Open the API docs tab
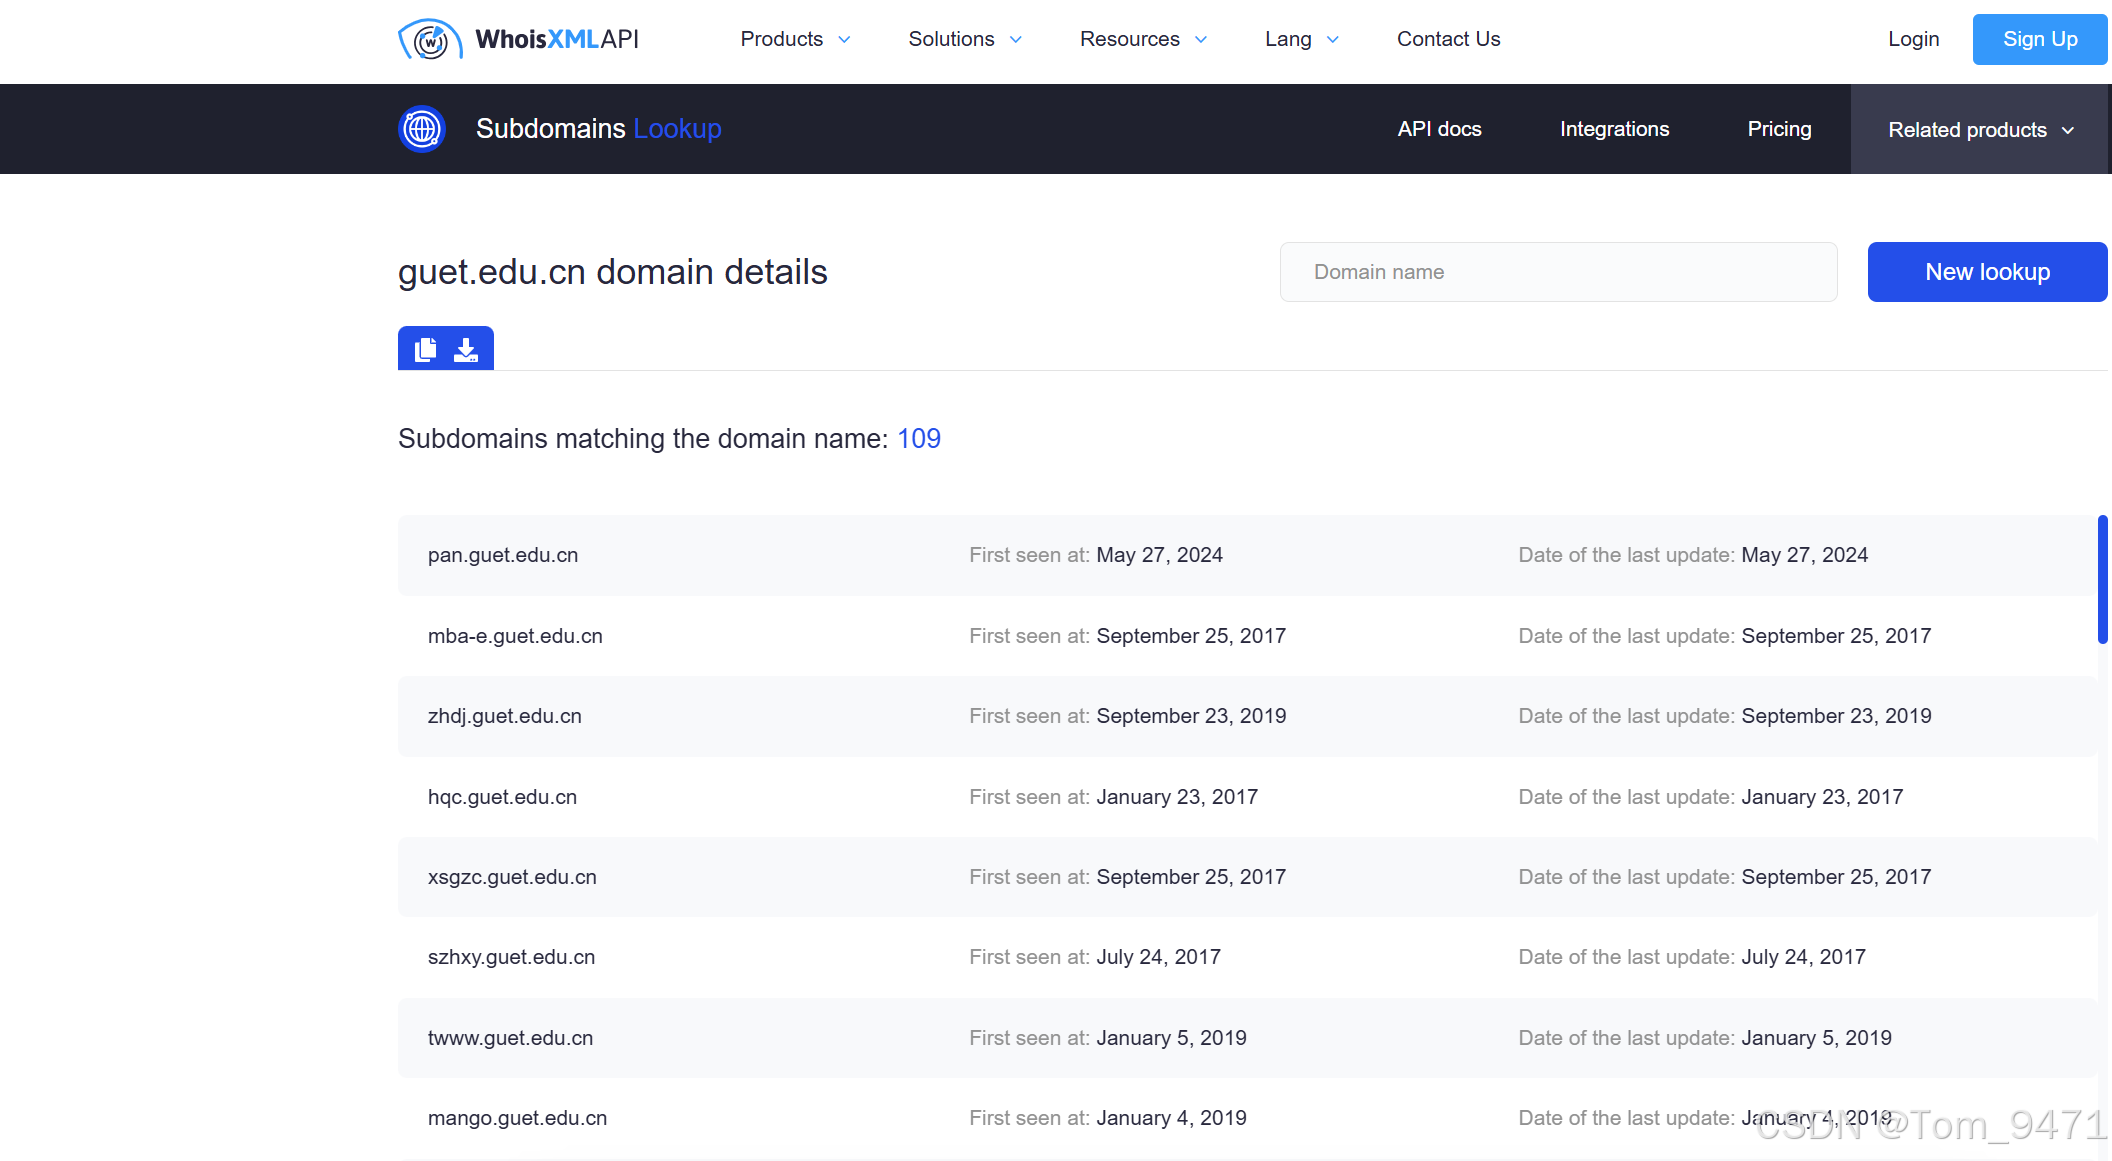The image size is (2112, 1161). 1439,129
